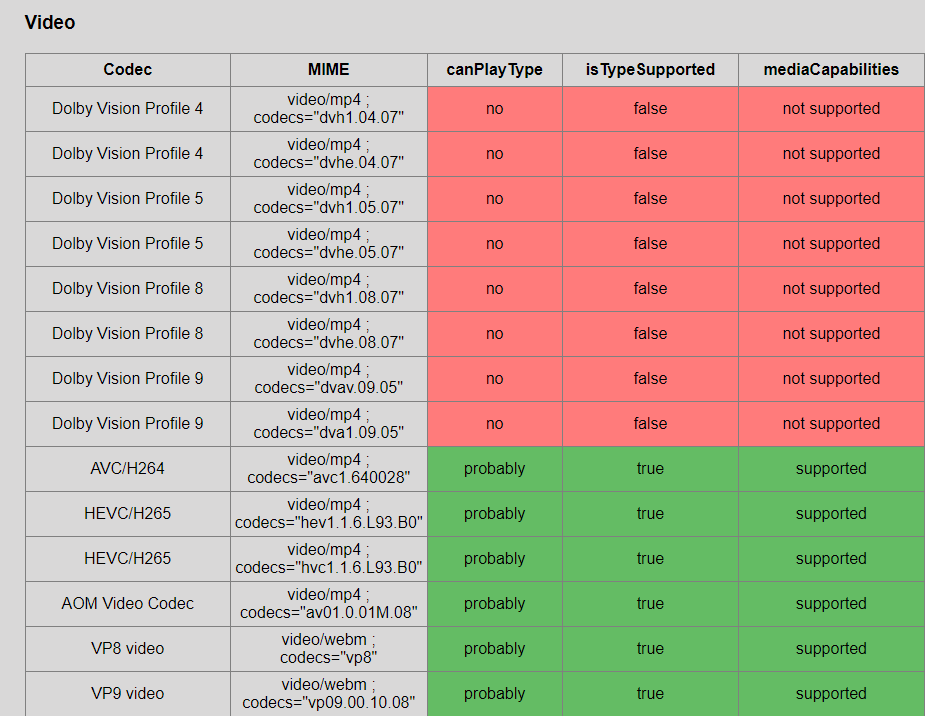Select the "isTypeSupported" column header
This screenshot has height=716, width=925.
(650, 69)
